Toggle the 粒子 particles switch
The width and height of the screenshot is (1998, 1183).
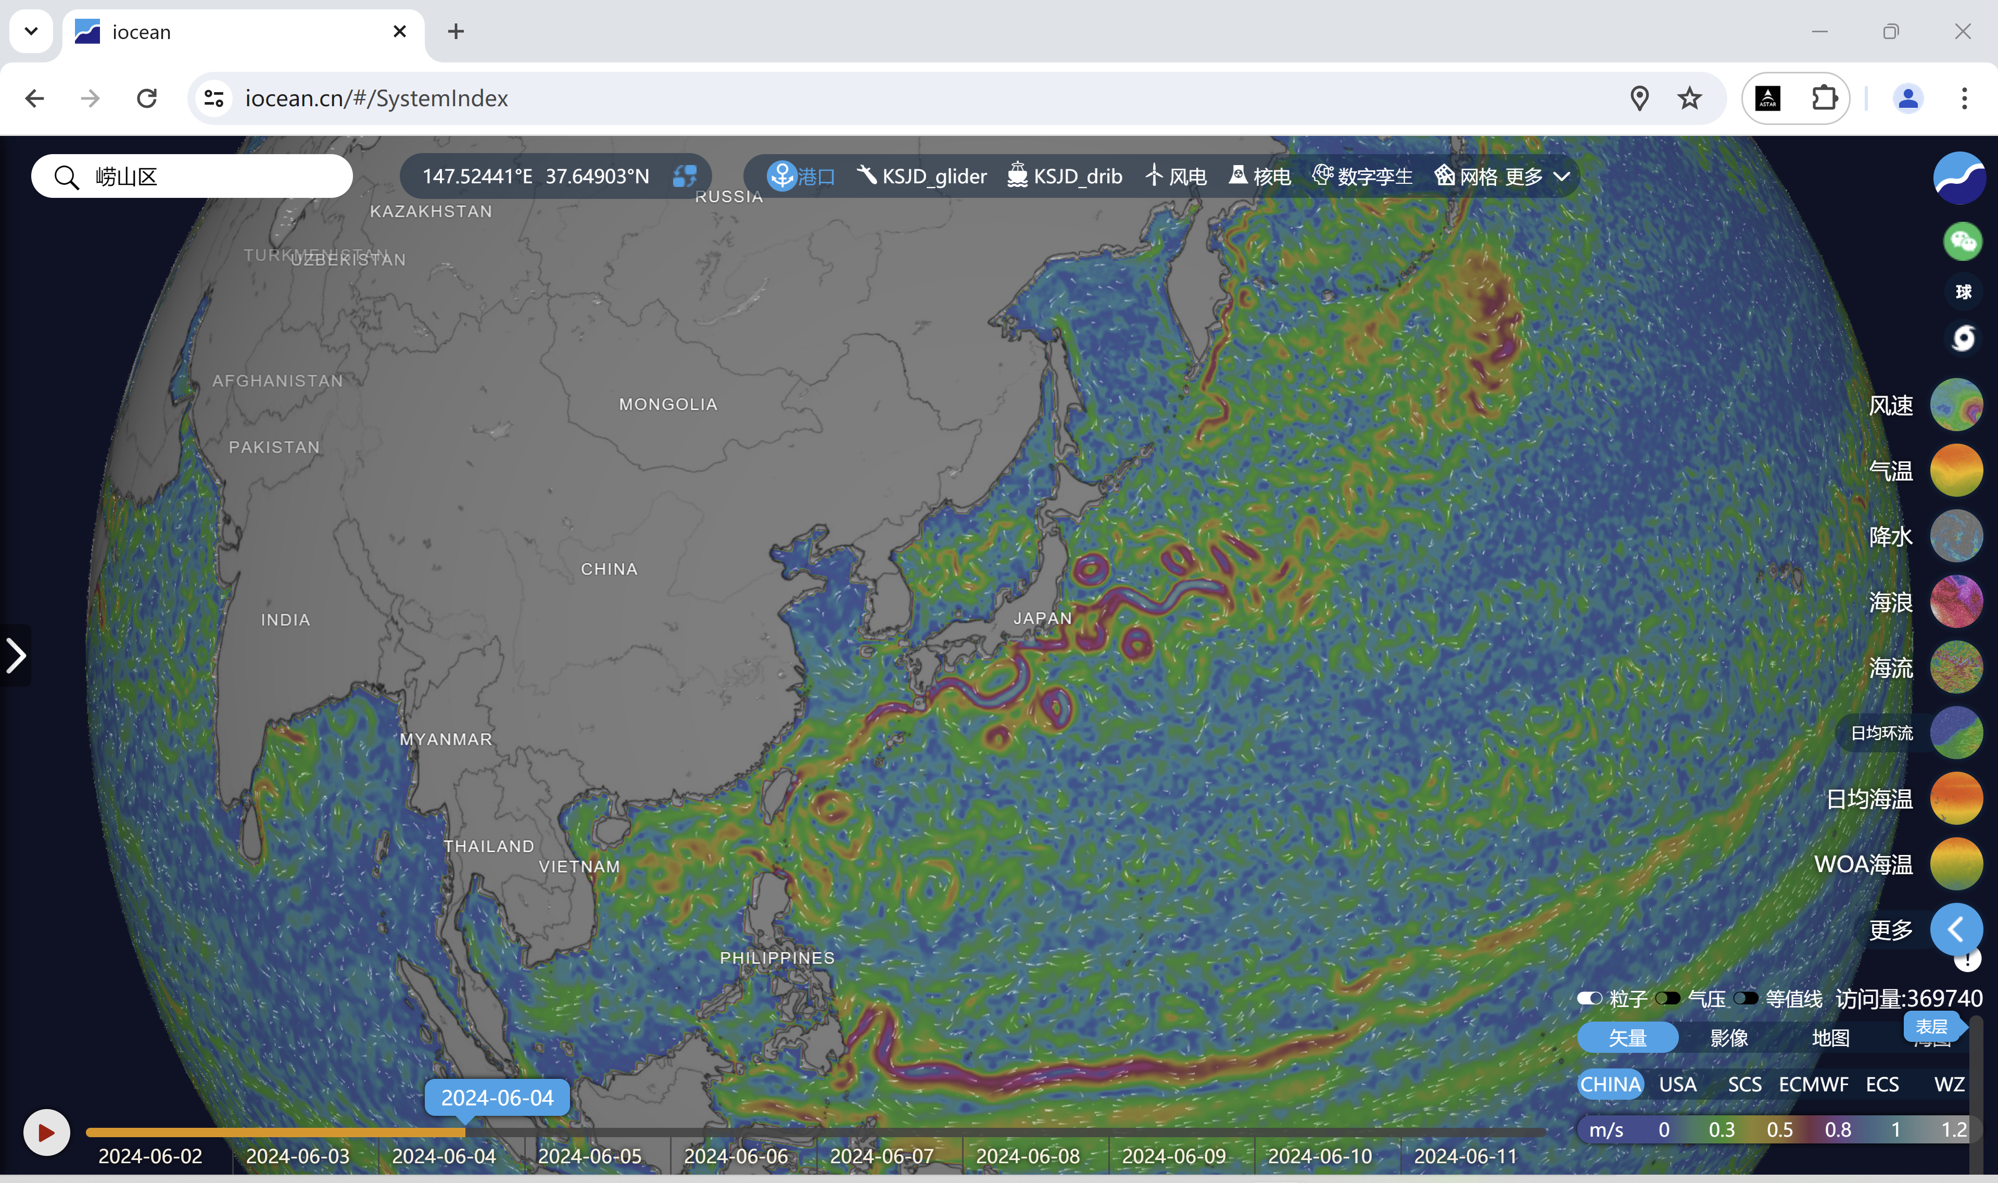click(1589, 998)
